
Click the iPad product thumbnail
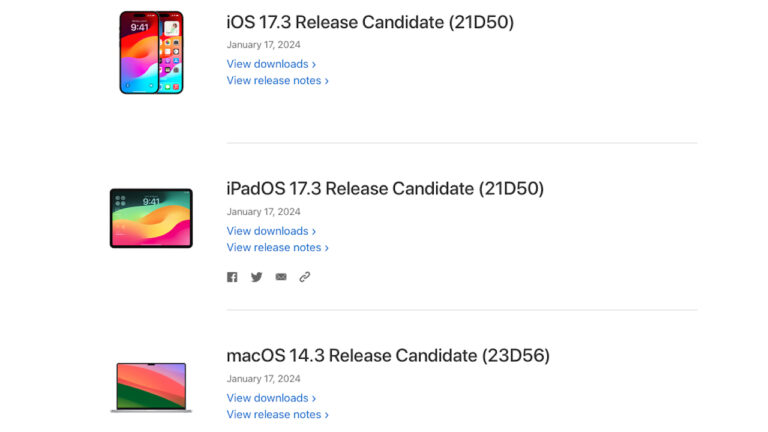(x=151, y=218)
